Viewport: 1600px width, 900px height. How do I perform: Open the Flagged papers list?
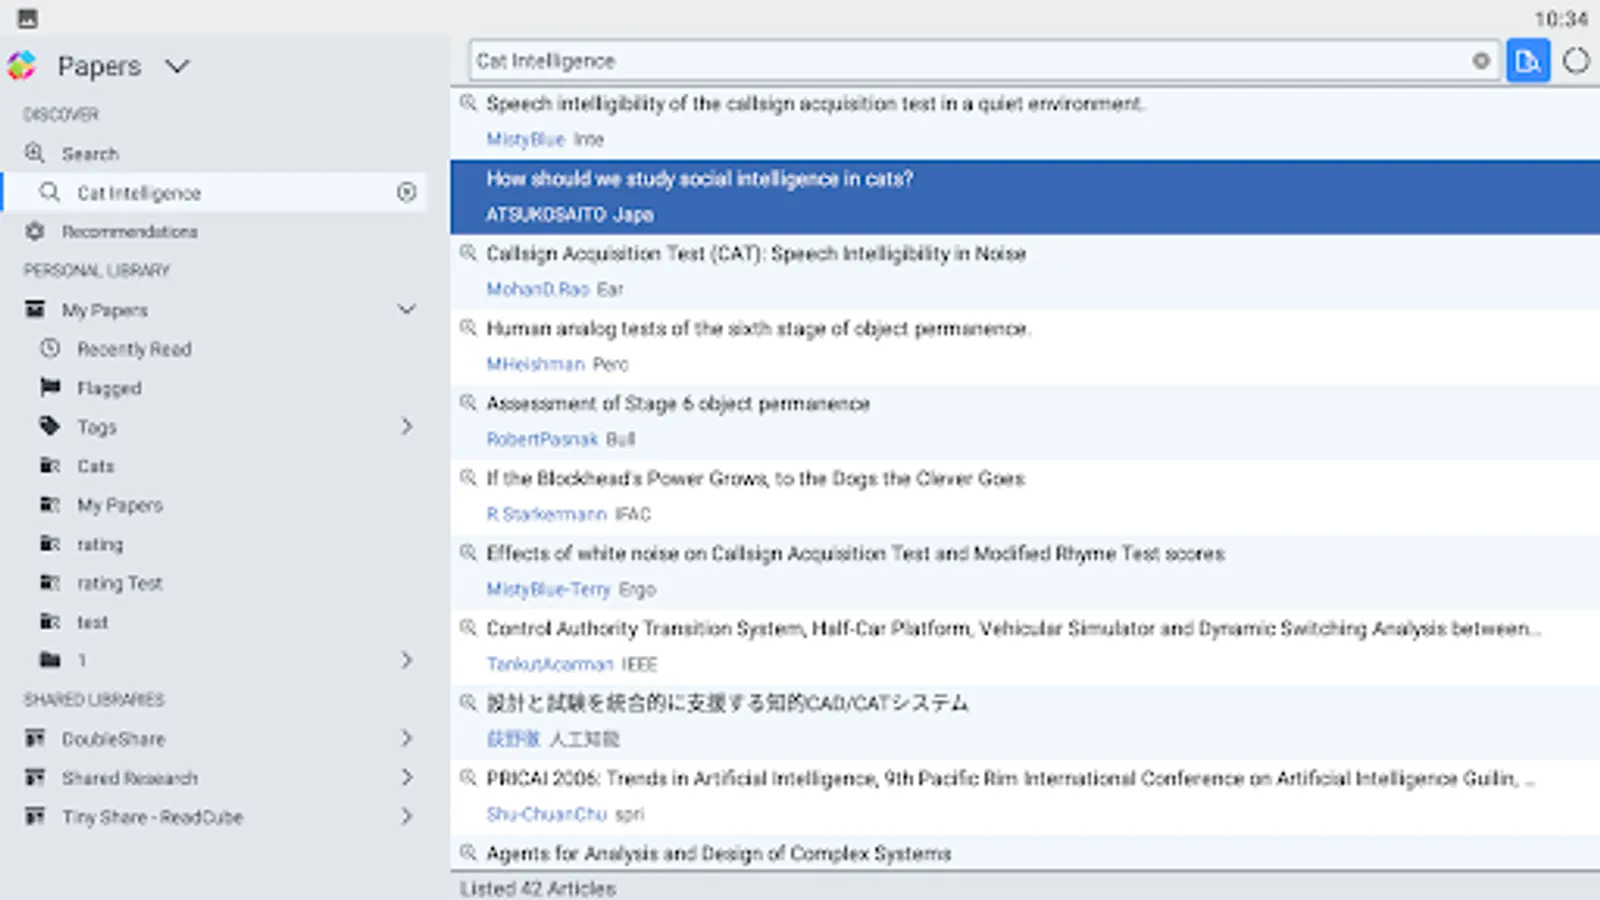click(x=109, y=388)
